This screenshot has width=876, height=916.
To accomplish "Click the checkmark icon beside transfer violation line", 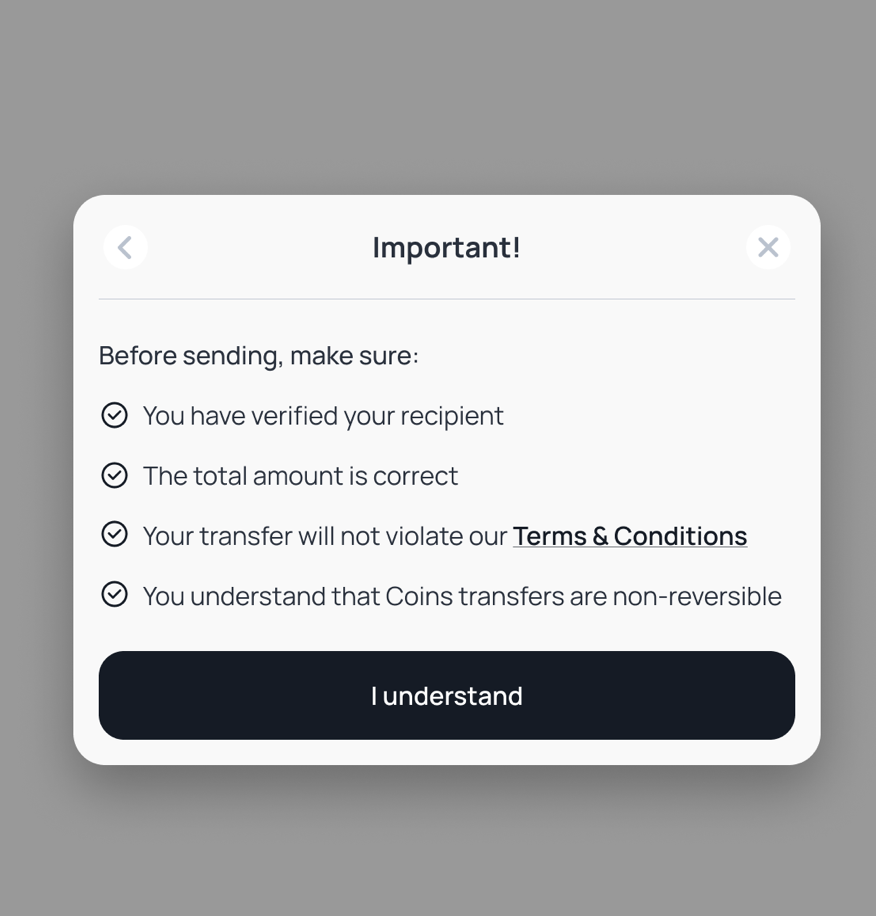I will click(x=114, y=535).
